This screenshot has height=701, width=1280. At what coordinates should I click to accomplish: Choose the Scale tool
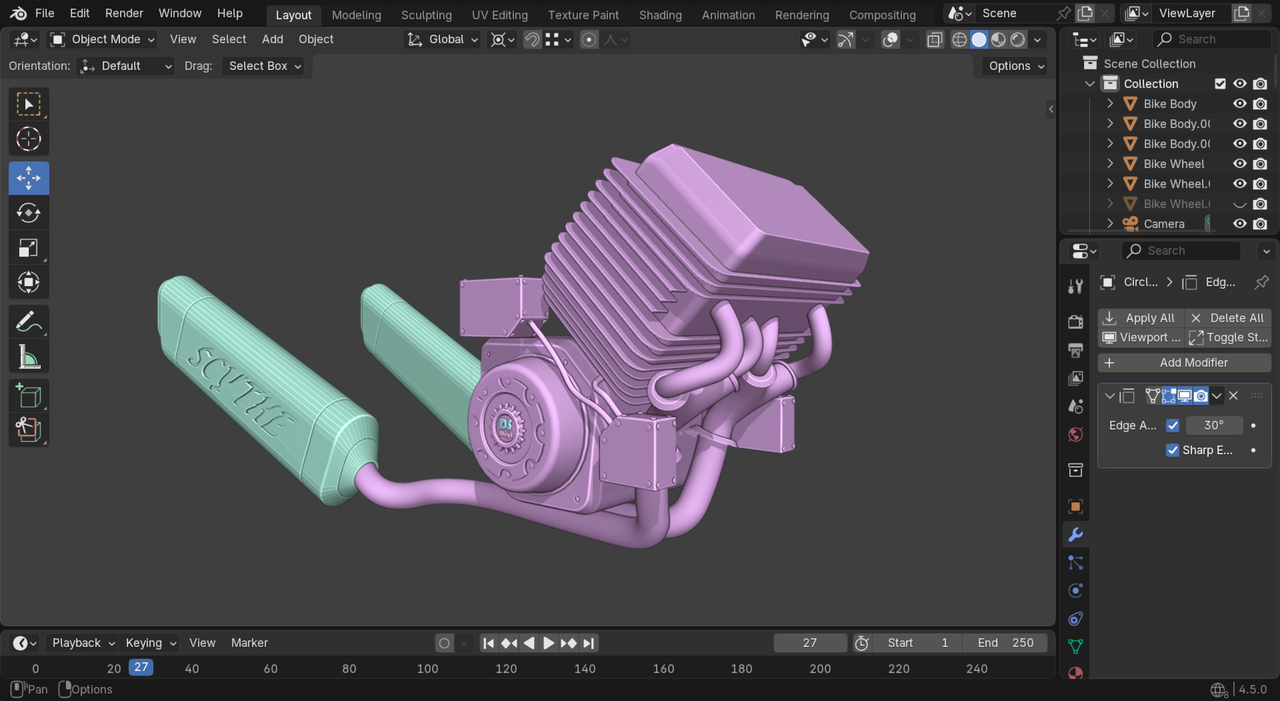(28, 248)
